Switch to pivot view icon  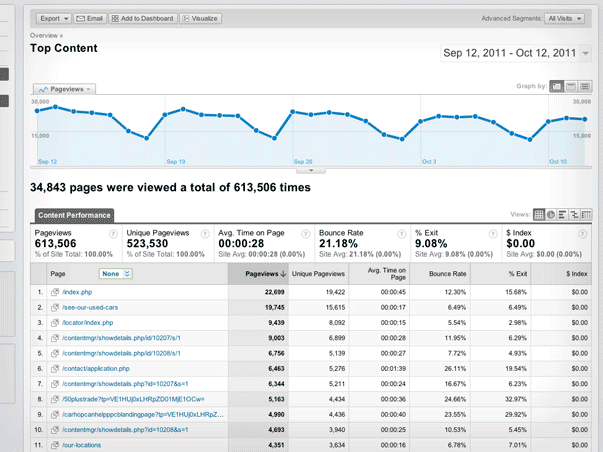pos(586,215)
